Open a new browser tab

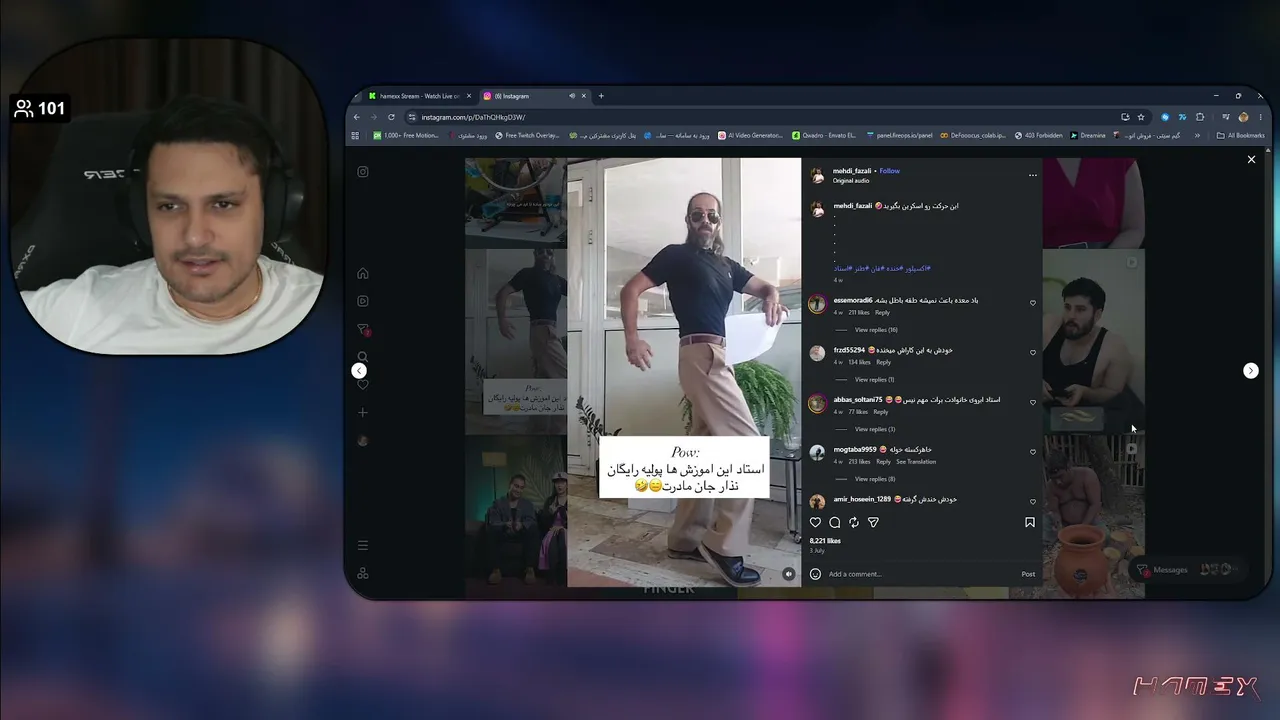pyautogui.click(x=601, y=96)
